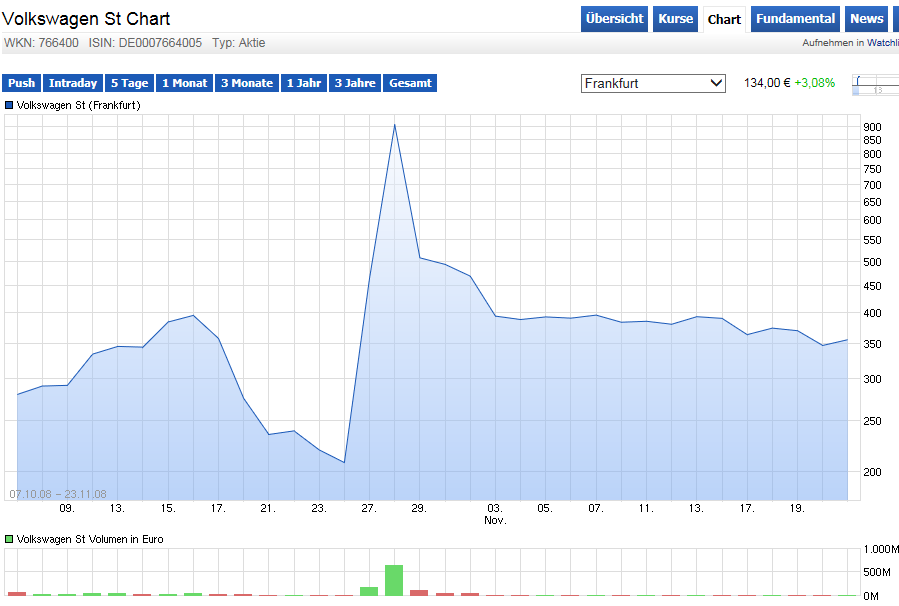Click the 27. date label on the x-axis
899x606 pixels.
point(369,508)
